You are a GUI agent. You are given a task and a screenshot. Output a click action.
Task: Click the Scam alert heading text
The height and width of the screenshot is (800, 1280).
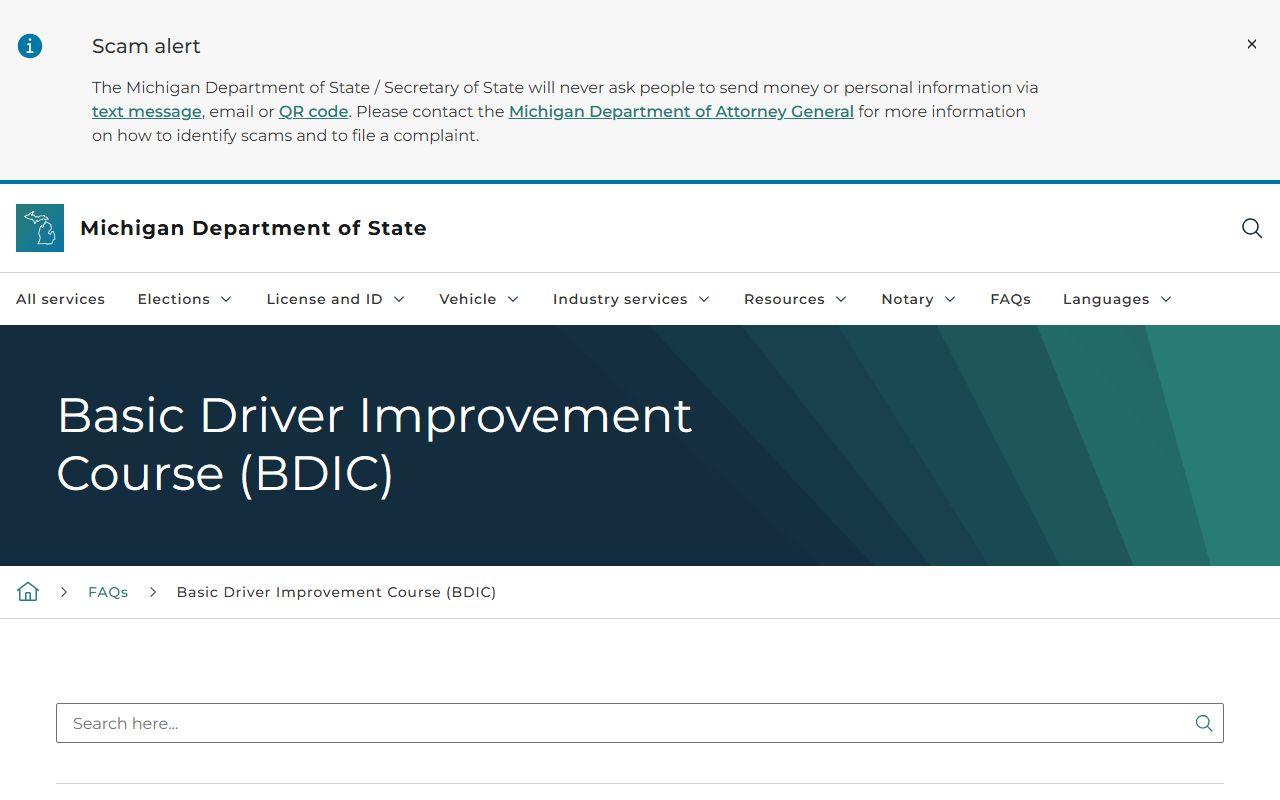pos(146,46)
